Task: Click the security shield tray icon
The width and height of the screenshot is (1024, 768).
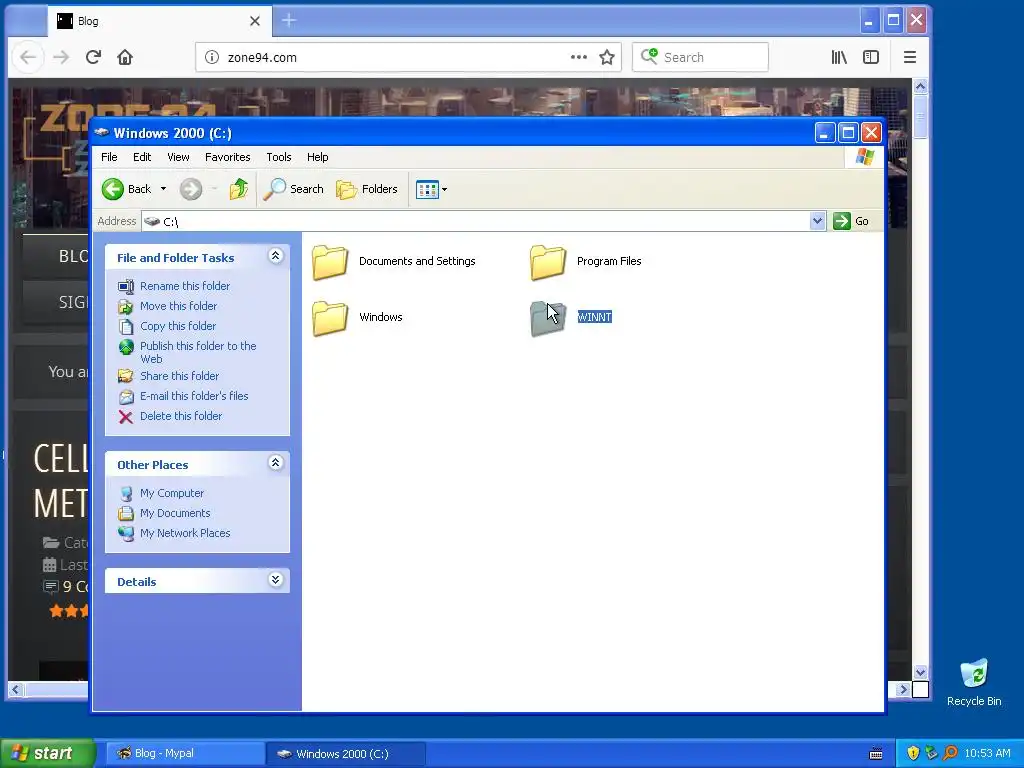Action: (x=912, y=754)
